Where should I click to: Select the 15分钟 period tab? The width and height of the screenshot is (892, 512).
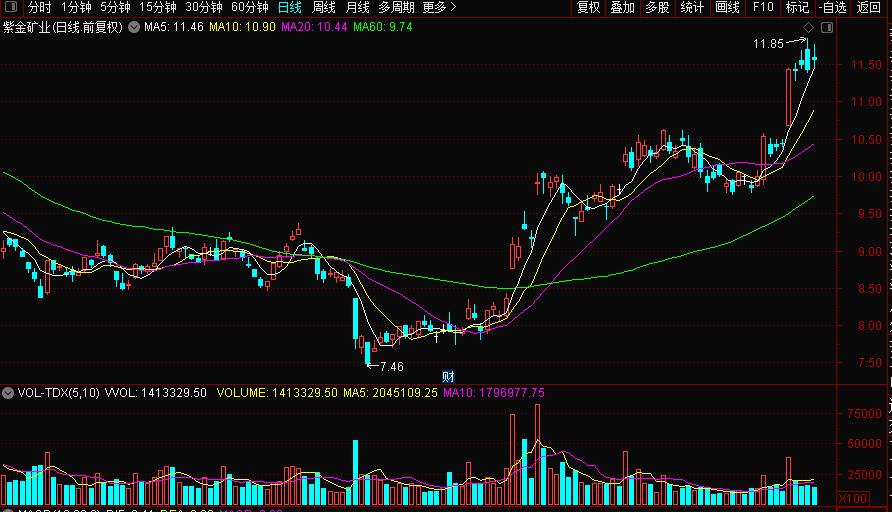click(157, 7)
